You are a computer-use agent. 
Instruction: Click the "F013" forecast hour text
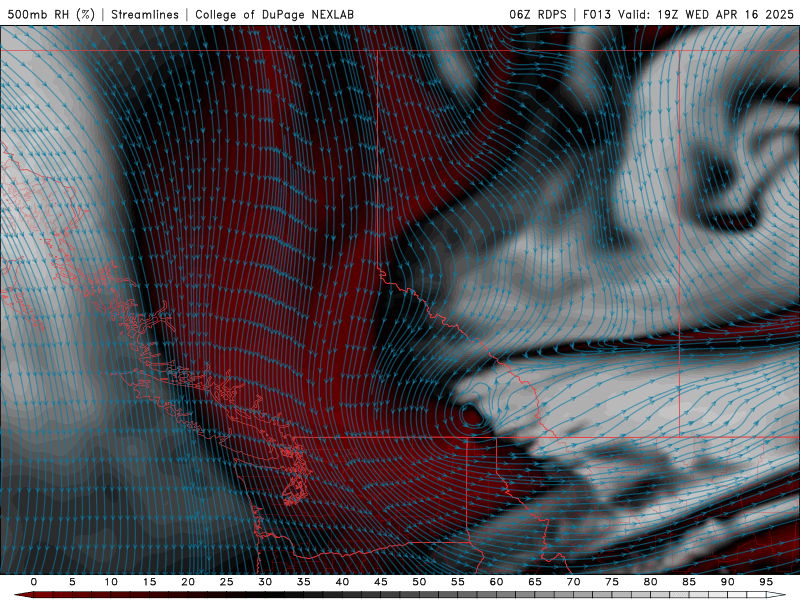point(596,14)
